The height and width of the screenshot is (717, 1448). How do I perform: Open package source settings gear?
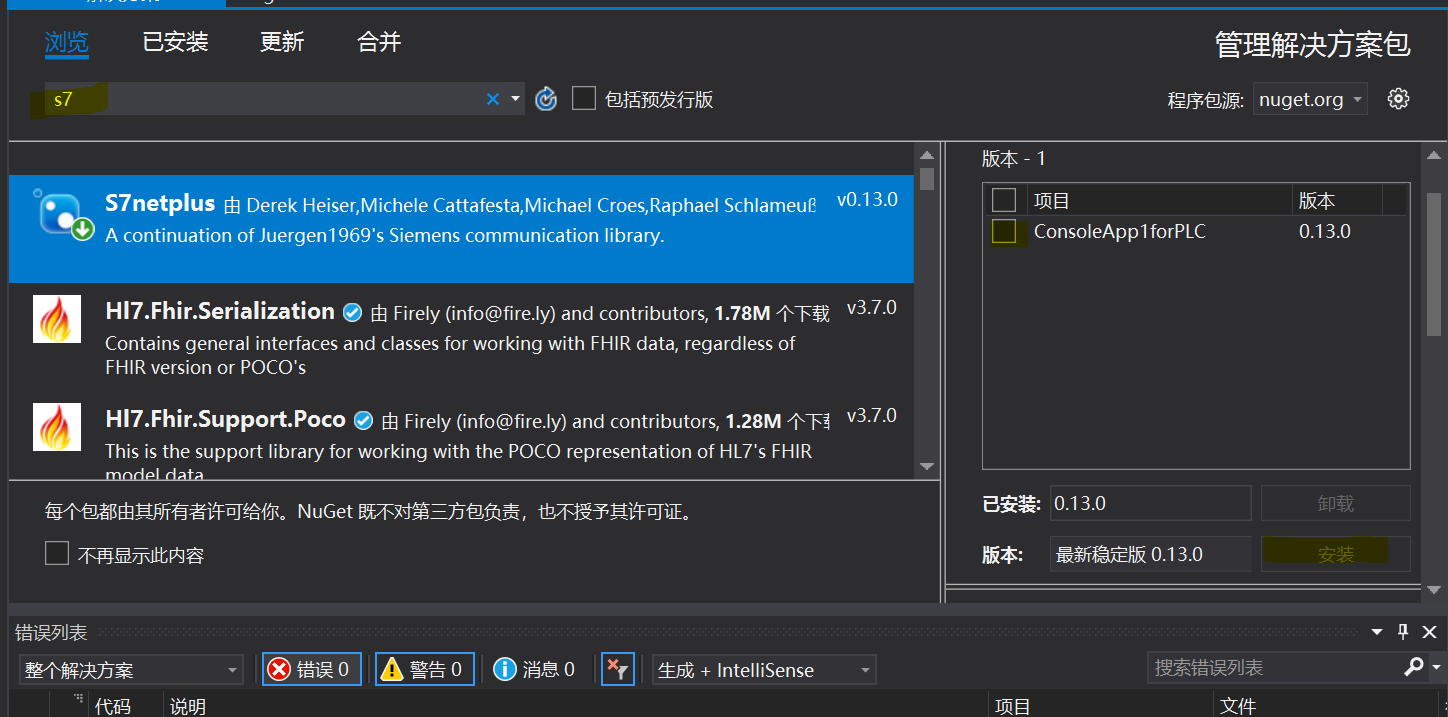(x=1399, y=98)
